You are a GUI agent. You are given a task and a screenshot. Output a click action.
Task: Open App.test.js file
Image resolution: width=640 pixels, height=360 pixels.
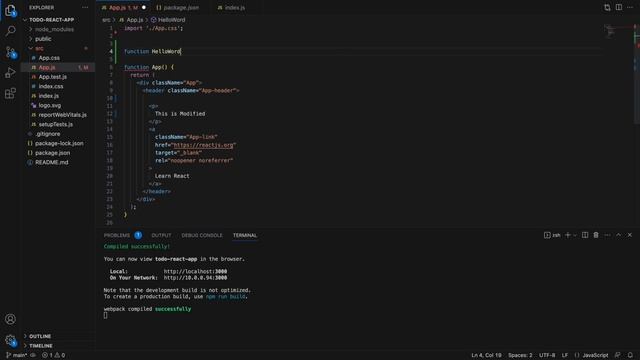click(x=53, y=77)
